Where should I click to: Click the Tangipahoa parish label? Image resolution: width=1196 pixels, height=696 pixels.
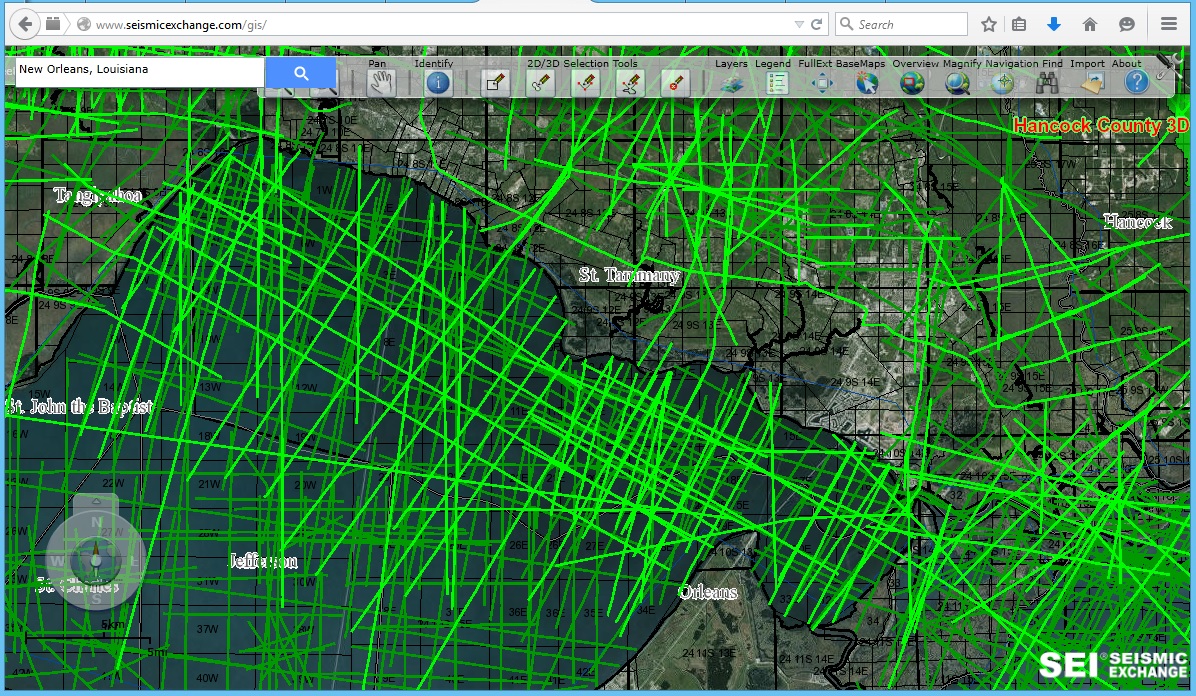tap(98, 196)
